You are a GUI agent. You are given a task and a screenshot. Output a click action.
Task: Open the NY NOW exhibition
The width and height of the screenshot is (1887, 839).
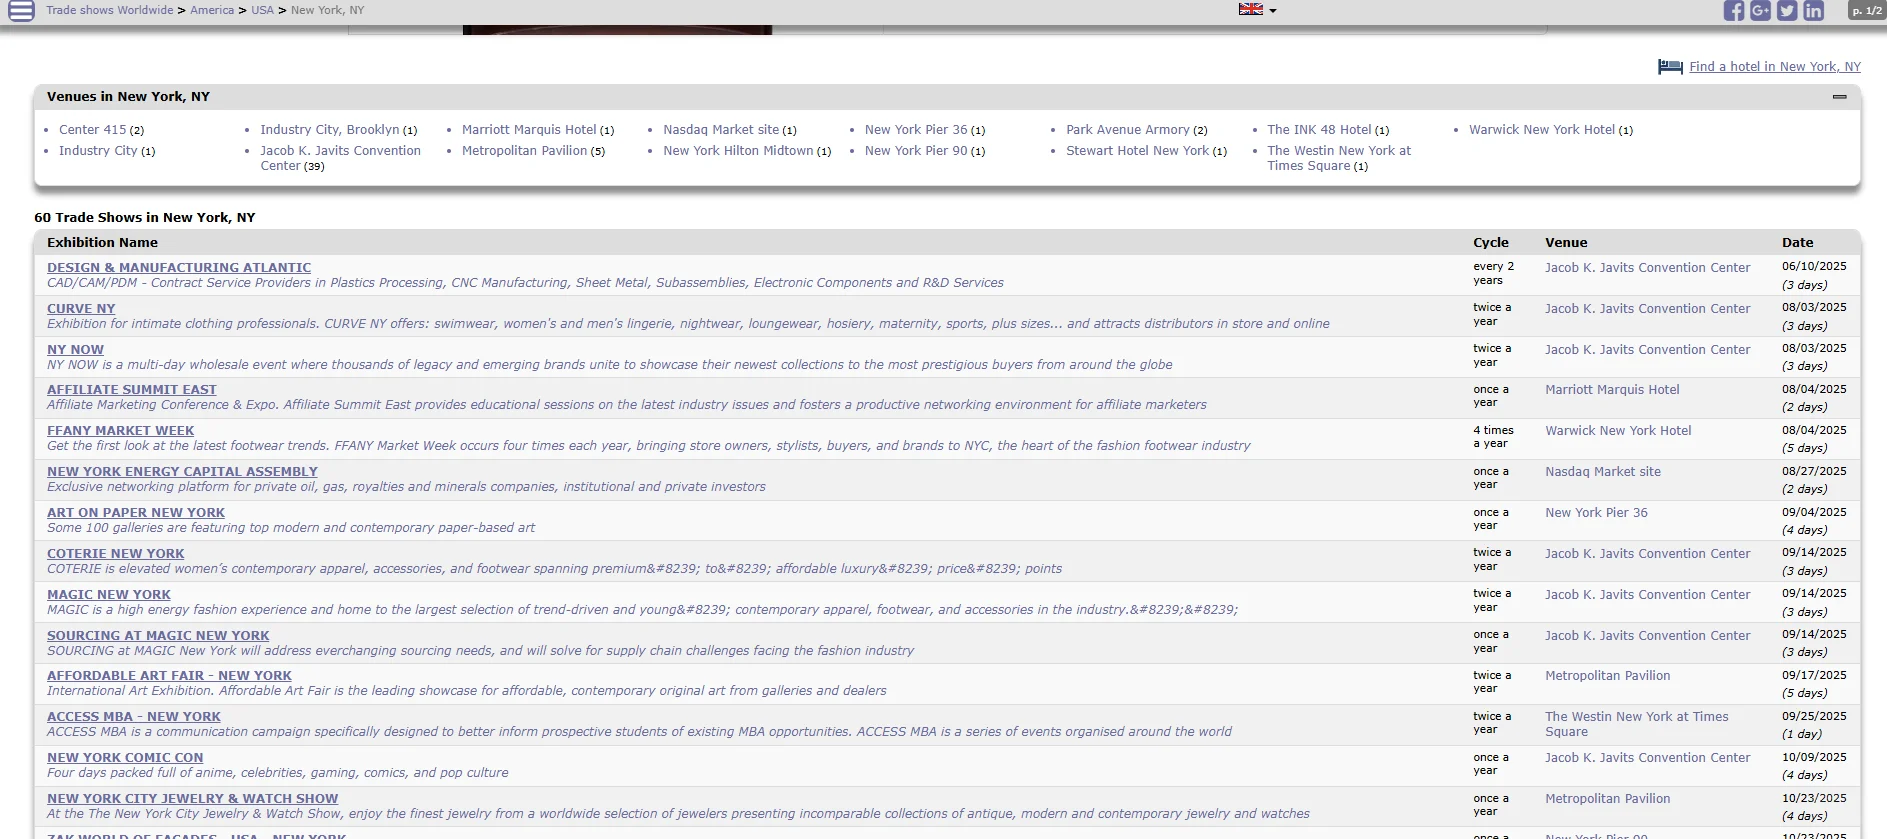[x=75, y=350]
